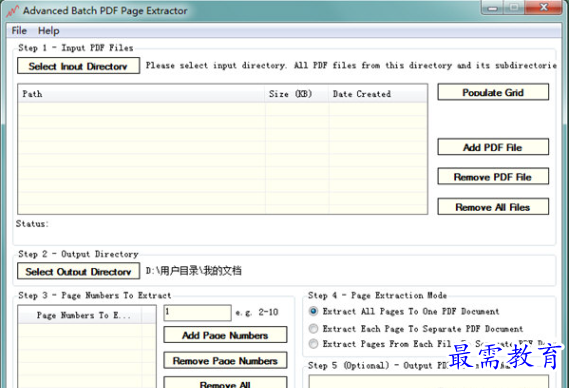Click the application icon in title bar
The height and width of the screenshot is (388, 570).
12,11
